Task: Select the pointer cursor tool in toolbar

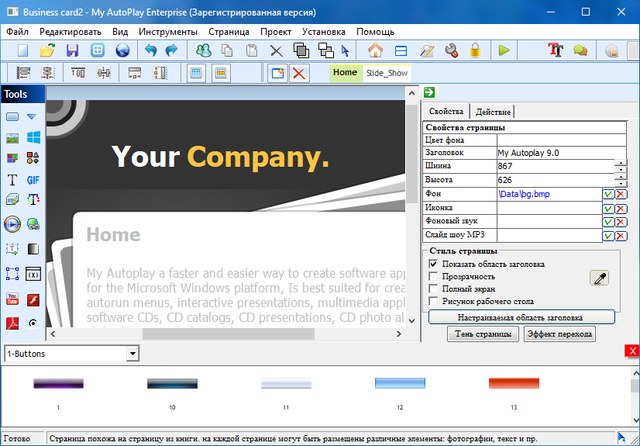Action: (x=345, y=51)
